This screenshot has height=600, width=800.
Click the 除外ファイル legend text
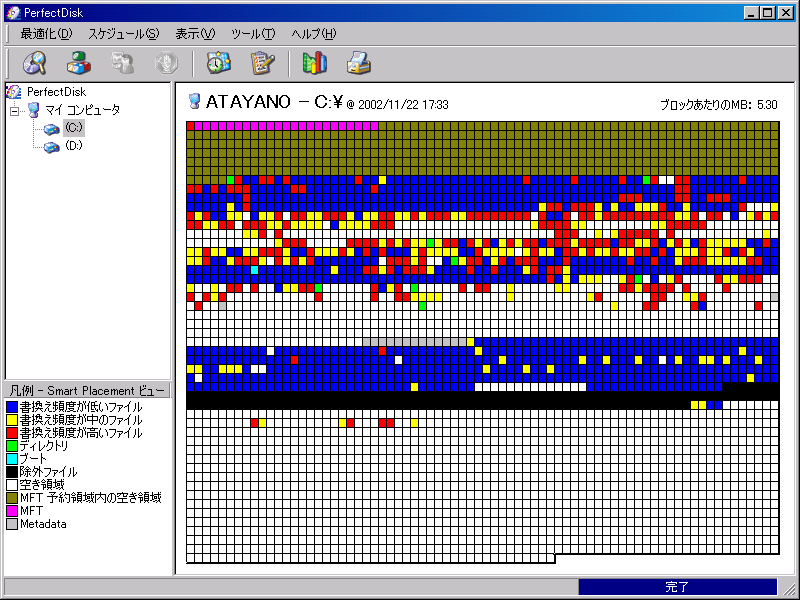[48, 472]
